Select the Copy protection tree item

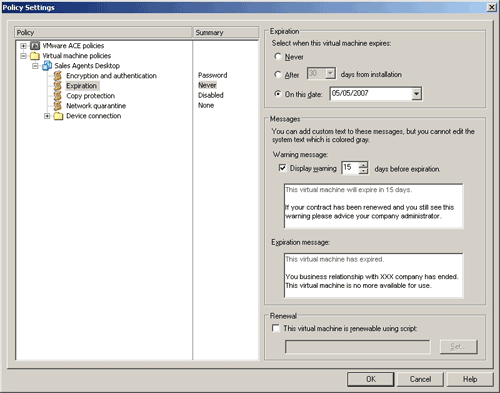[91, 96]
